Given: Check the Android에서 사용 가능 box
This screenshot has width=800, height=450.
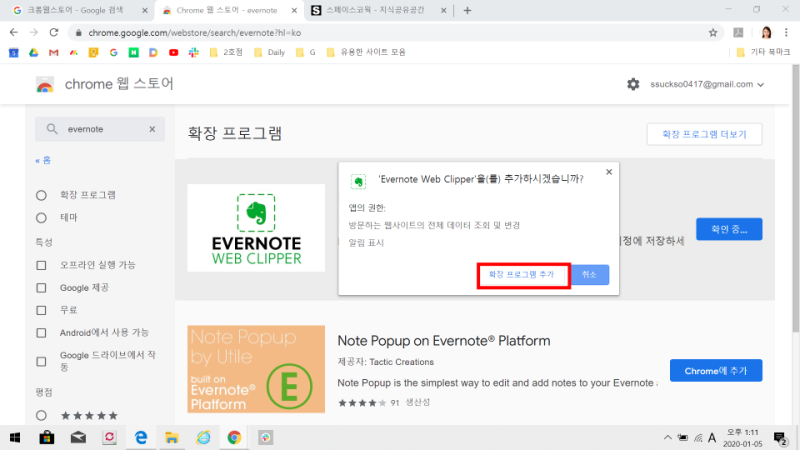Looking at the screenshot, I should point(41,333).
